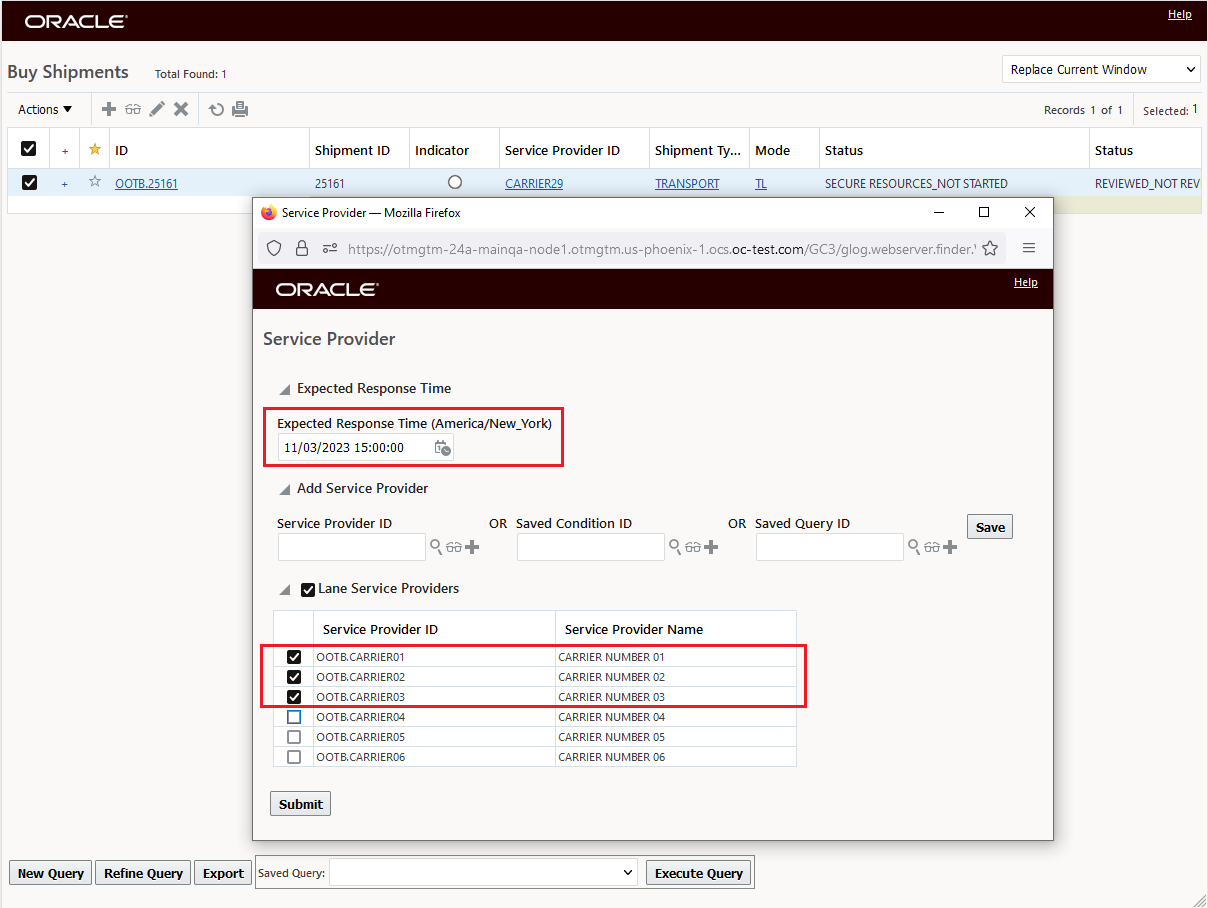
Task: Click the plus icon in the table header row
Action: (x=65, y=151)
